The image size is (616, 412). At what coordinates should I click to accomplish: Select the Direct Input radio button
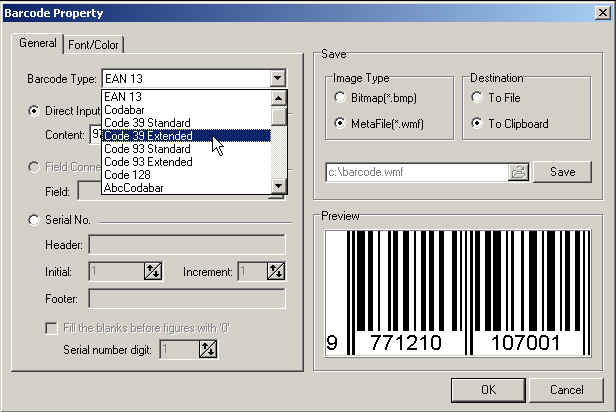34,111
